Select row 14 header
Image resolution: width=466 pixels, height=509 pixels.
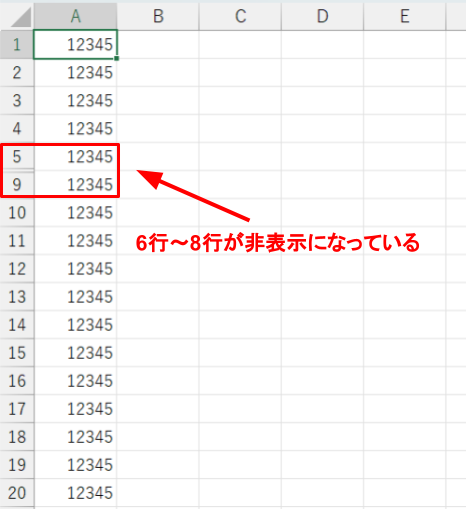point(17,325)
